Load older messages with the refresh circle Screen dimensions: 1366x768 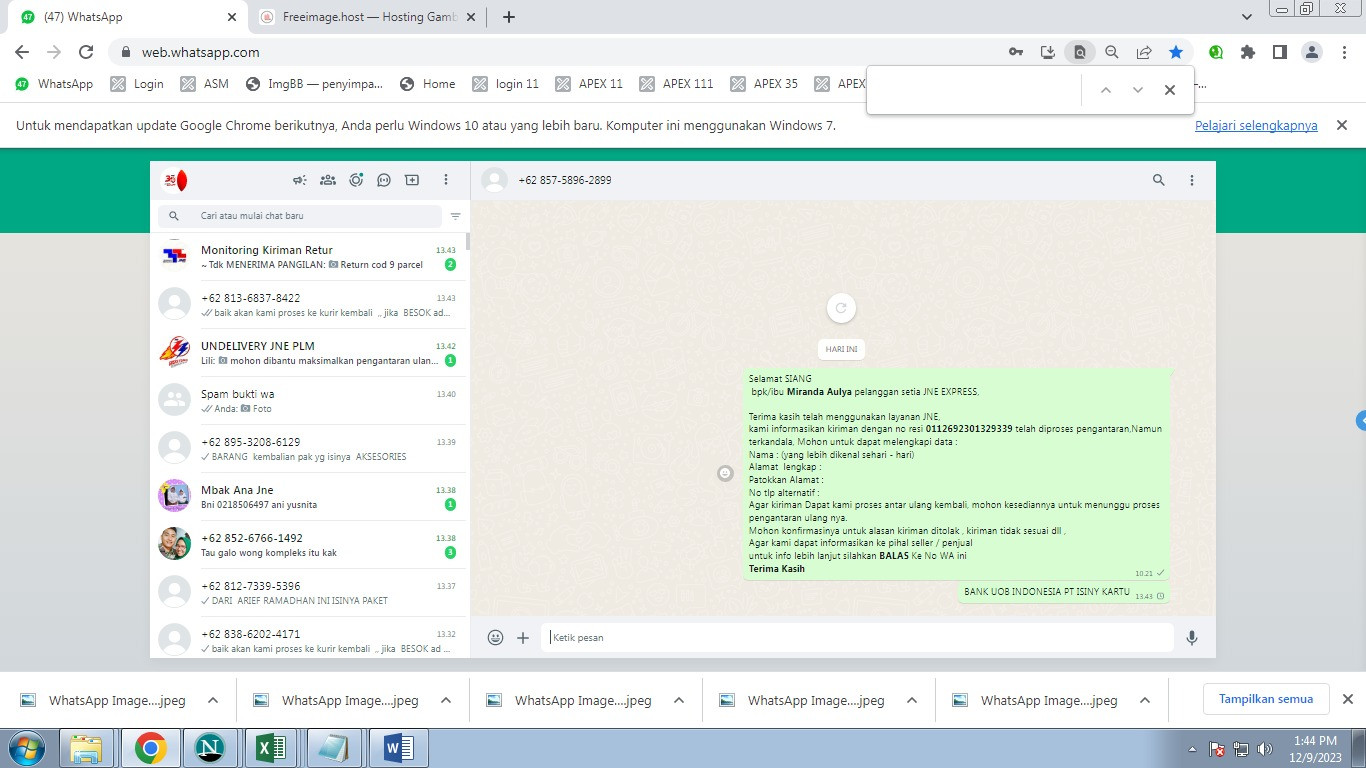click(x=841, y=308)
